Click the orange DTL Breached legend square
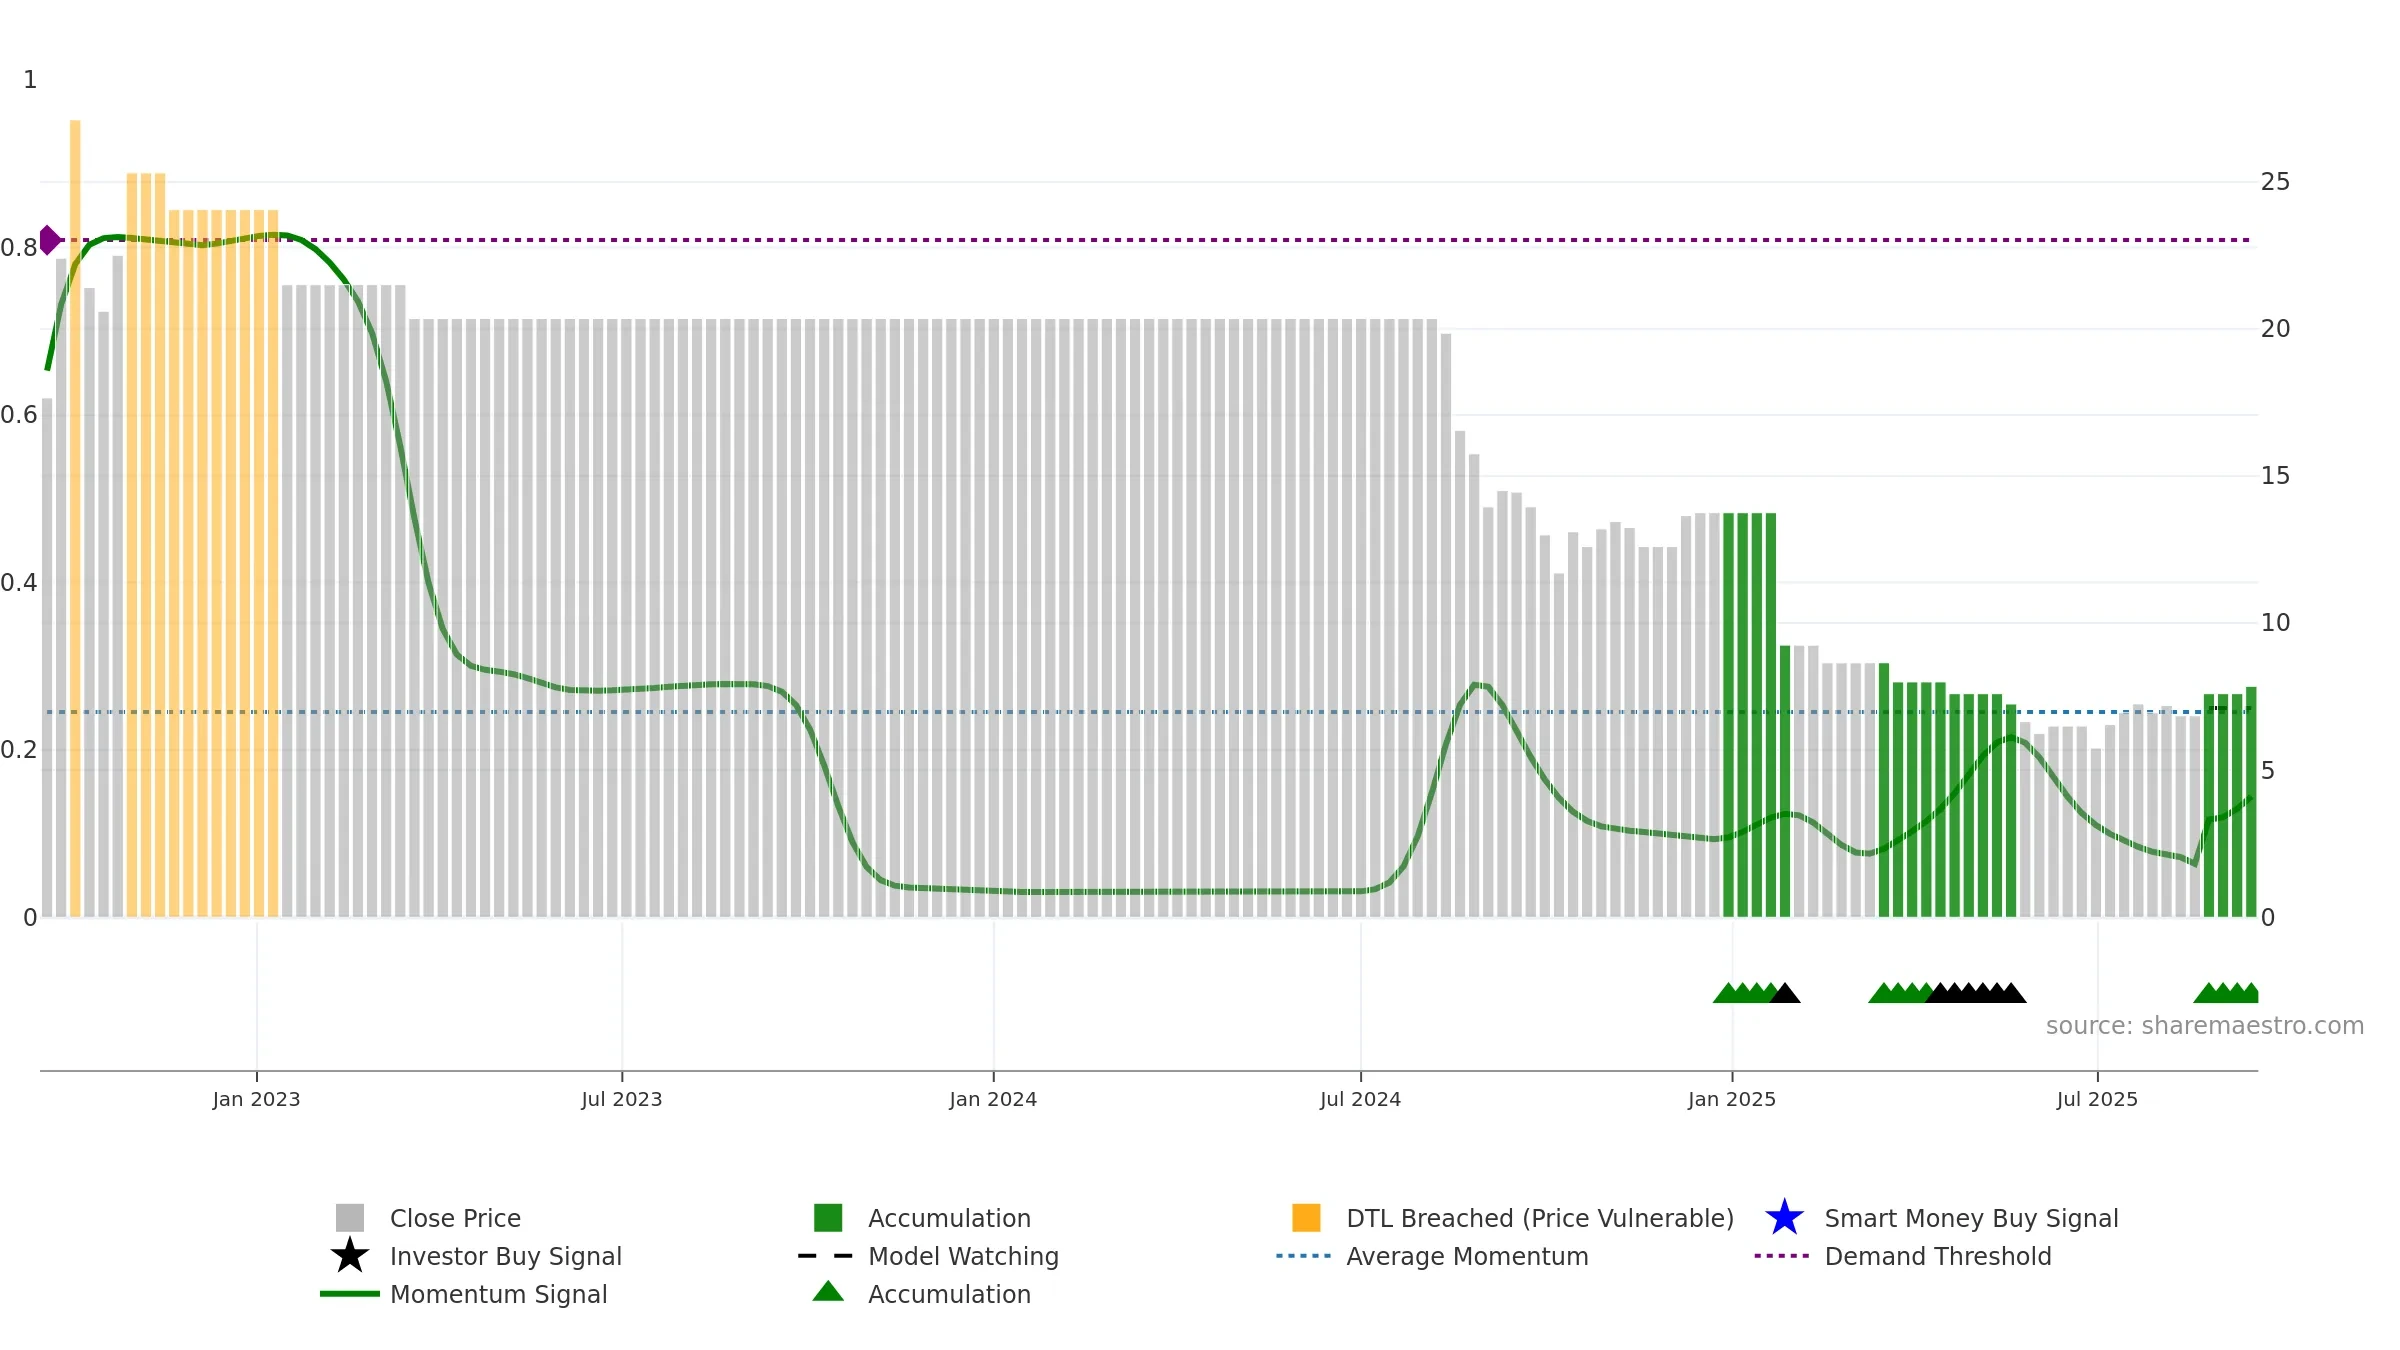The width and height of the screenshot is (2400, 1350). 1306,1218
